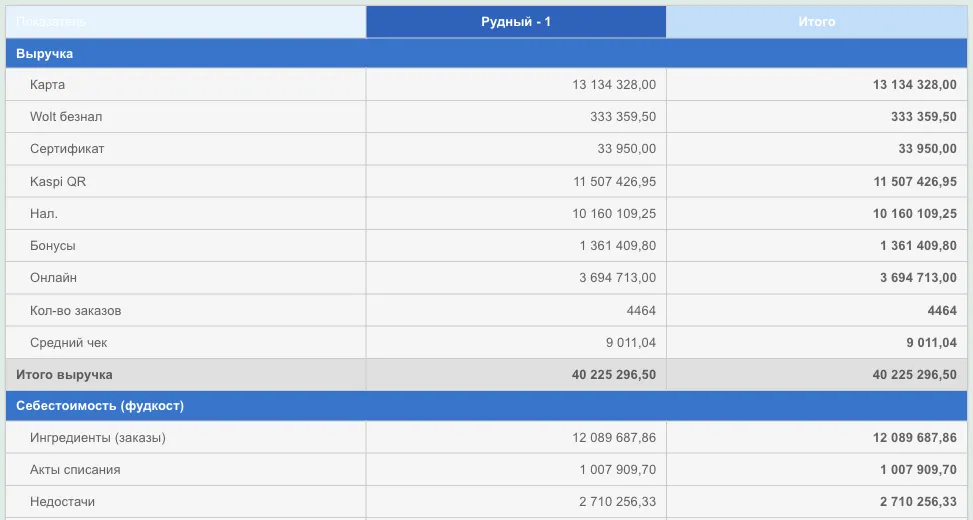Click the Итого column header

coord(816,22)
